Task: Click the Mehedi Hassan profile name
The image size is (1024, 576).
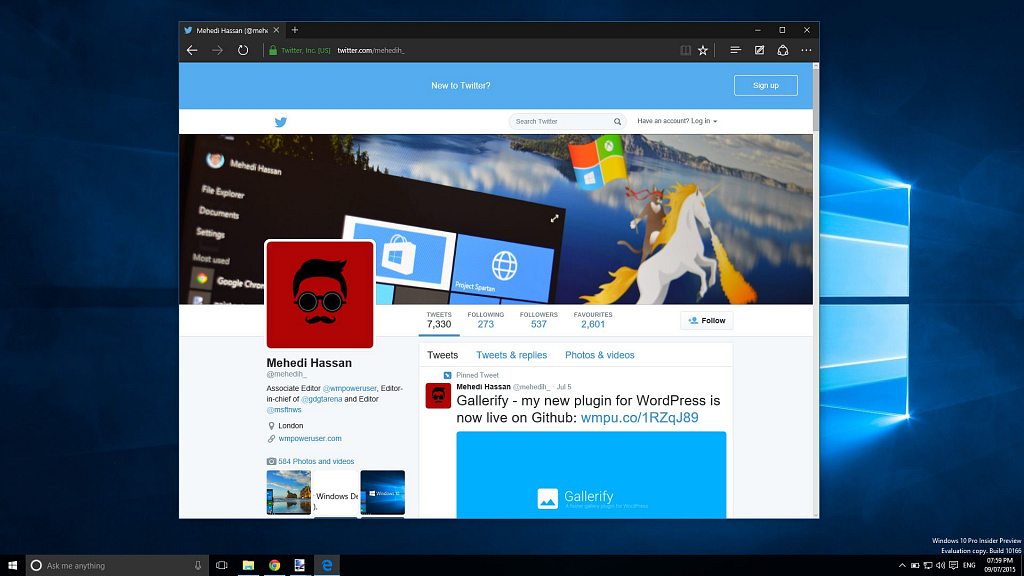Action: (x=309, y=363)
